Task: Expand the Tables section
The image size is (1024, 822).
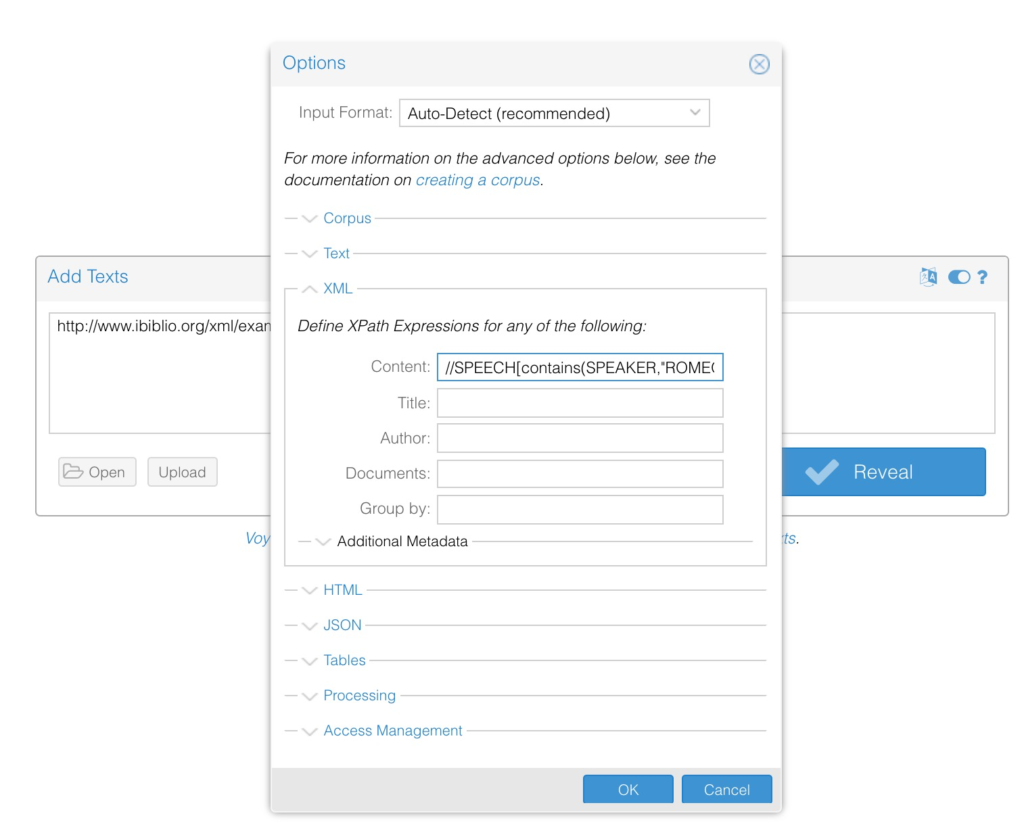Action: (x=344, y=661)
